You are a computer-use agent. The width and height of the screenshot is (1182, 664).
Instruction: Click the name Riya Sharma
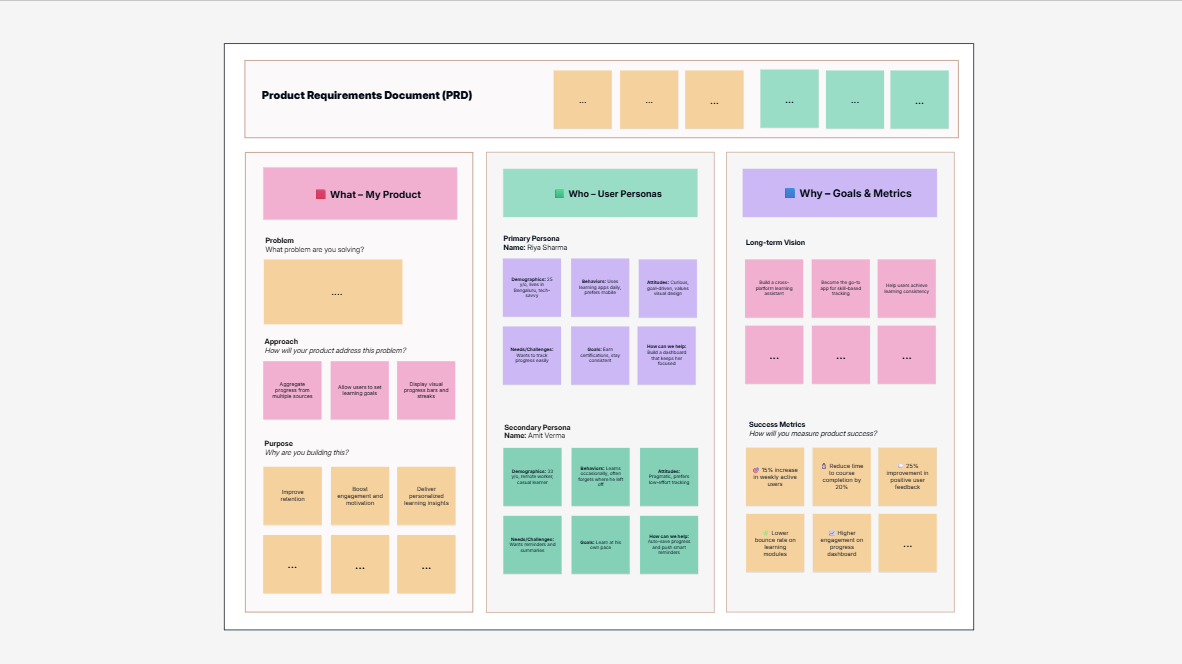click(547, 247)
